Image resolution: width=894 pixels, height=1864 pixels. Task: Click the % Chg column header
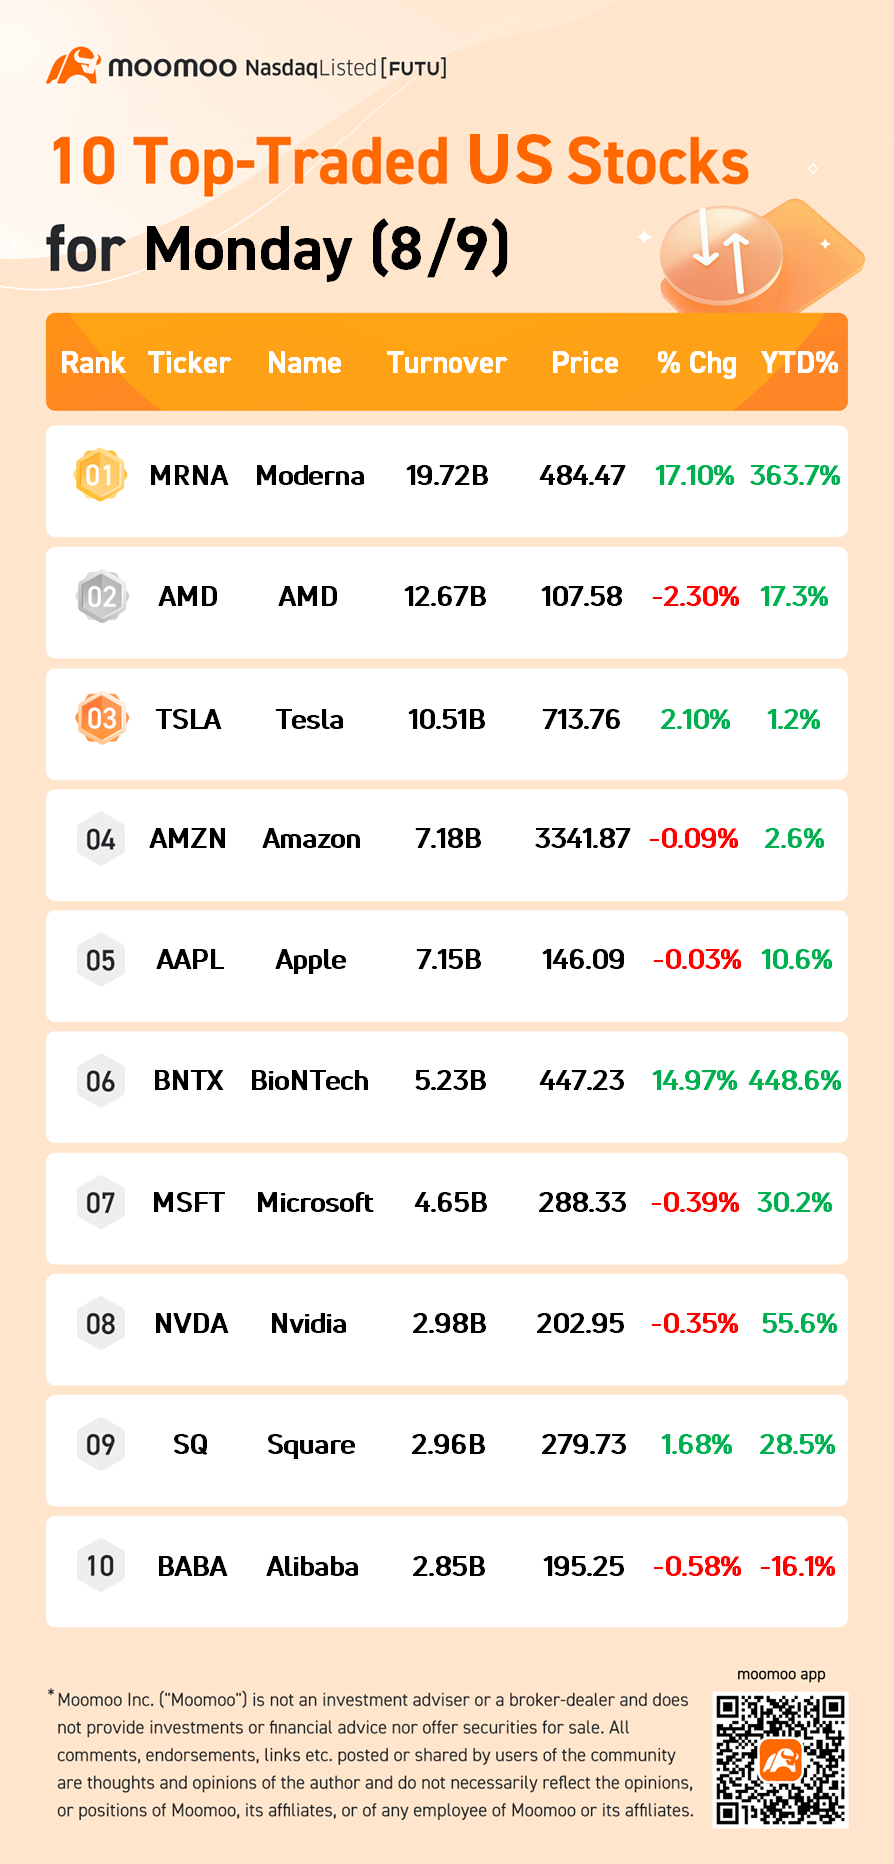pyautogui.click(x=697, y=363)
